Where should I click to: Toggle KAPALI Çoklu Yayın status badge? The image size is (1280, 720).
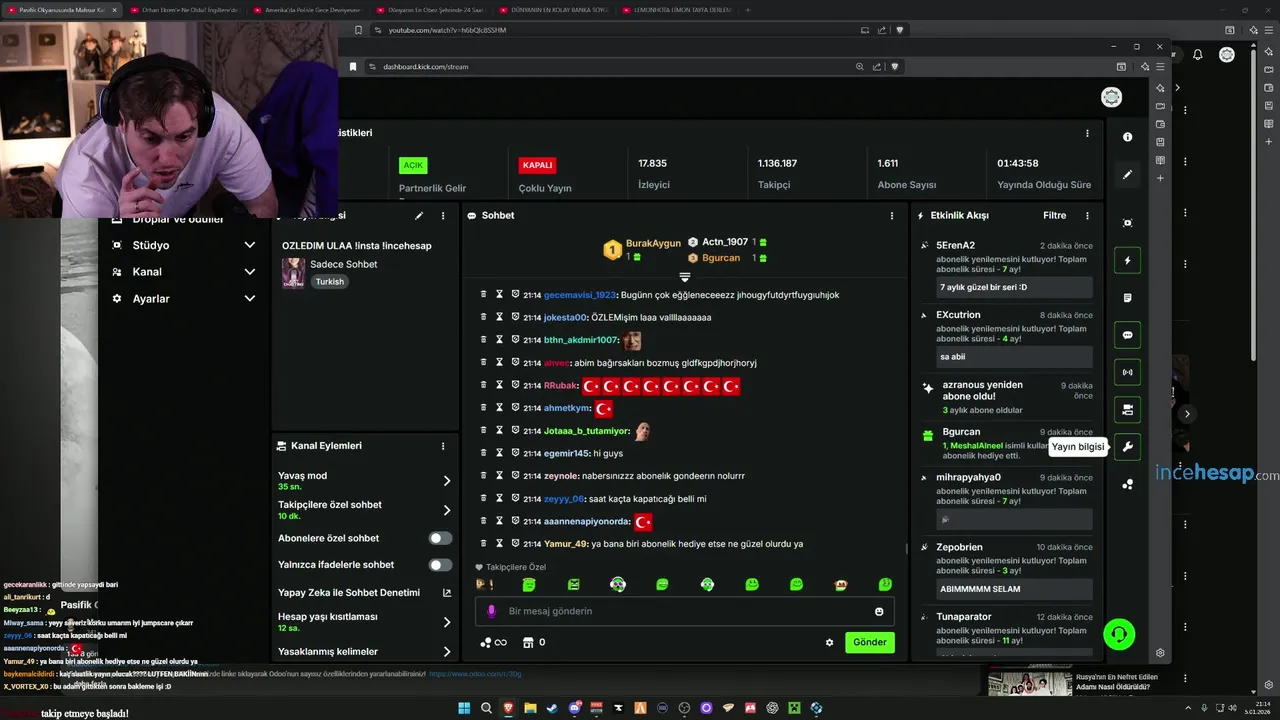(537, 165)
